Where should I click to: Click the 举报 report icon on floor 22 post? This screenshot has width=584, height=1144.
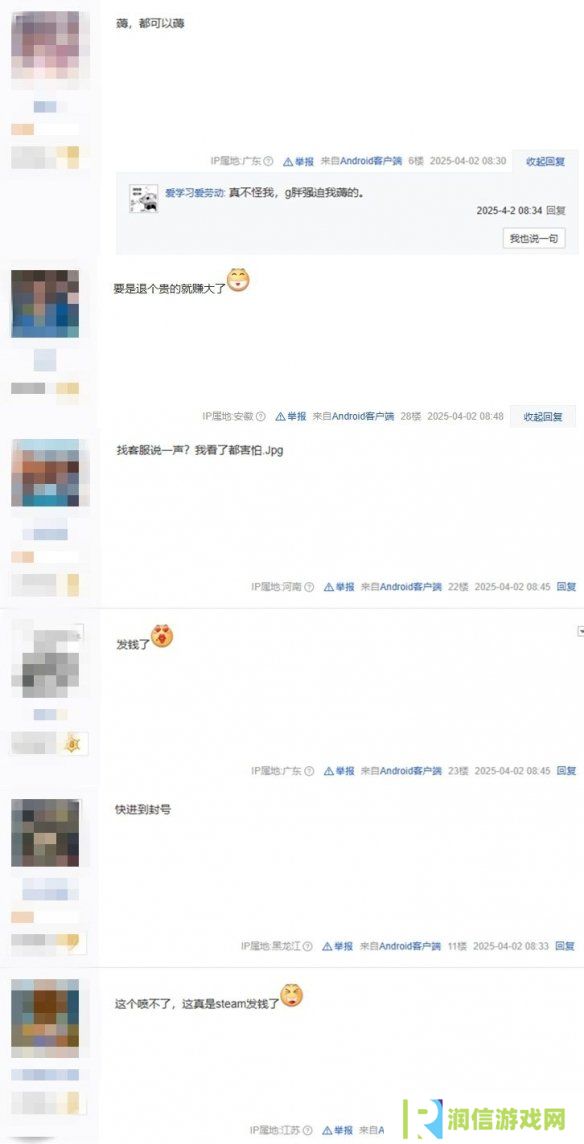(328, 587)
